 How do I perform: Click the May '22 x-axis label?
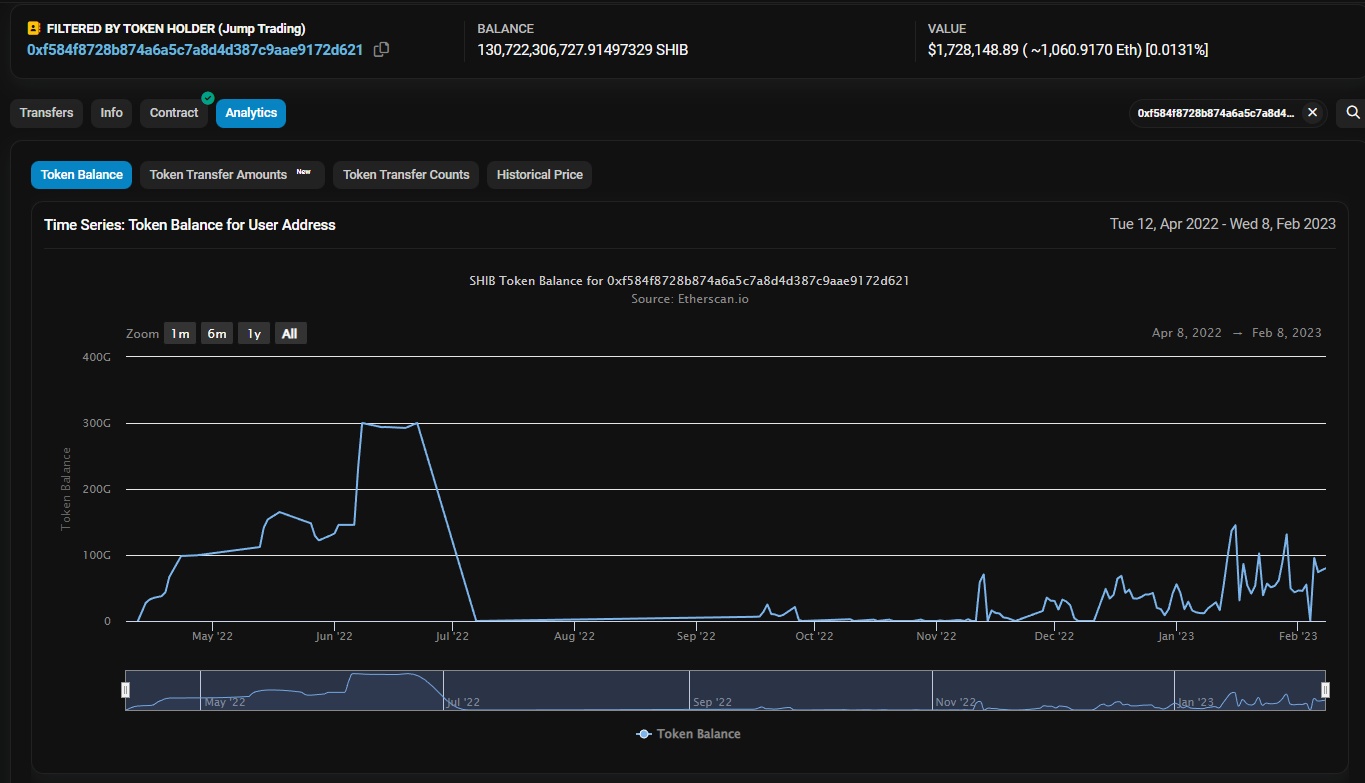click(x=212, y=636)
